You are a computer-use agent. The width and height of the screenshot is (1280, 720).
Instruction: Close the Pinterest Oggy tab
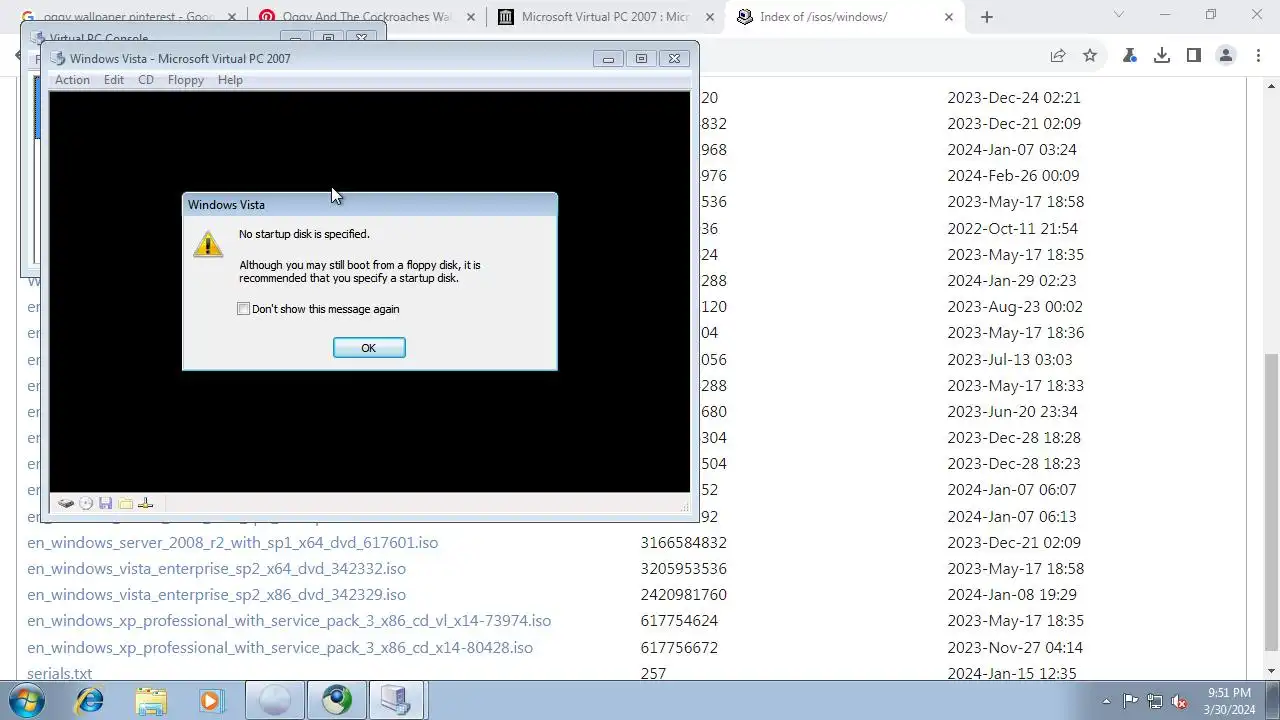[x=470, y=17]
